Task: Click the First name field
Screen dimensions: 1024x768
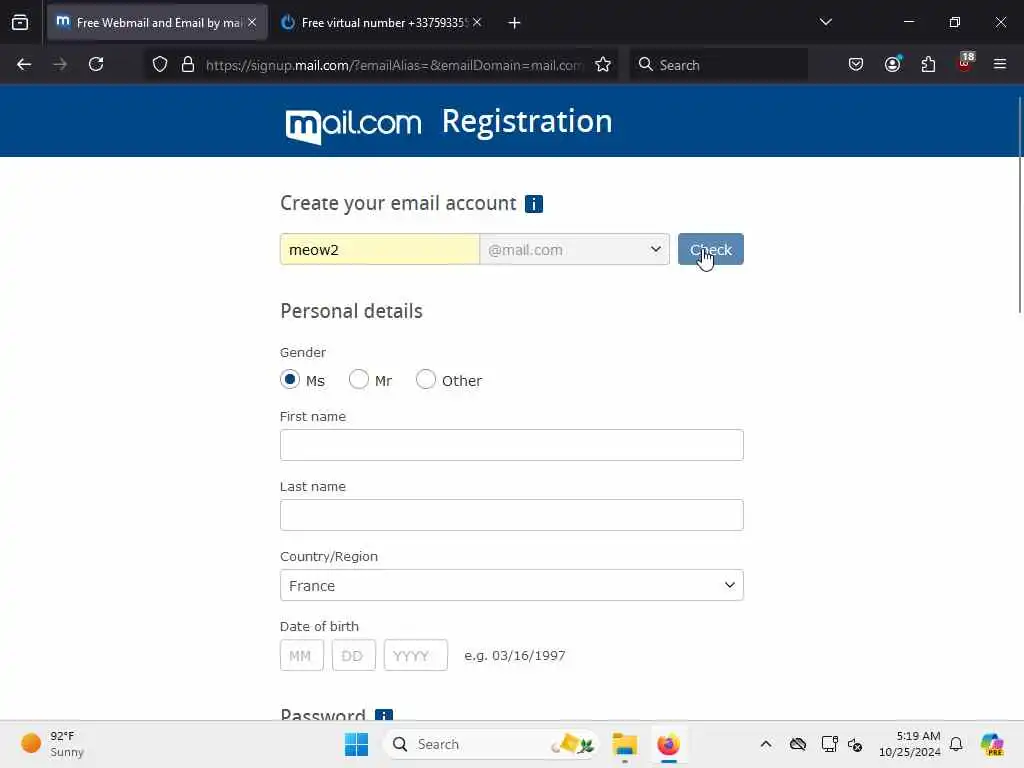Action: (x=511, y=445)
